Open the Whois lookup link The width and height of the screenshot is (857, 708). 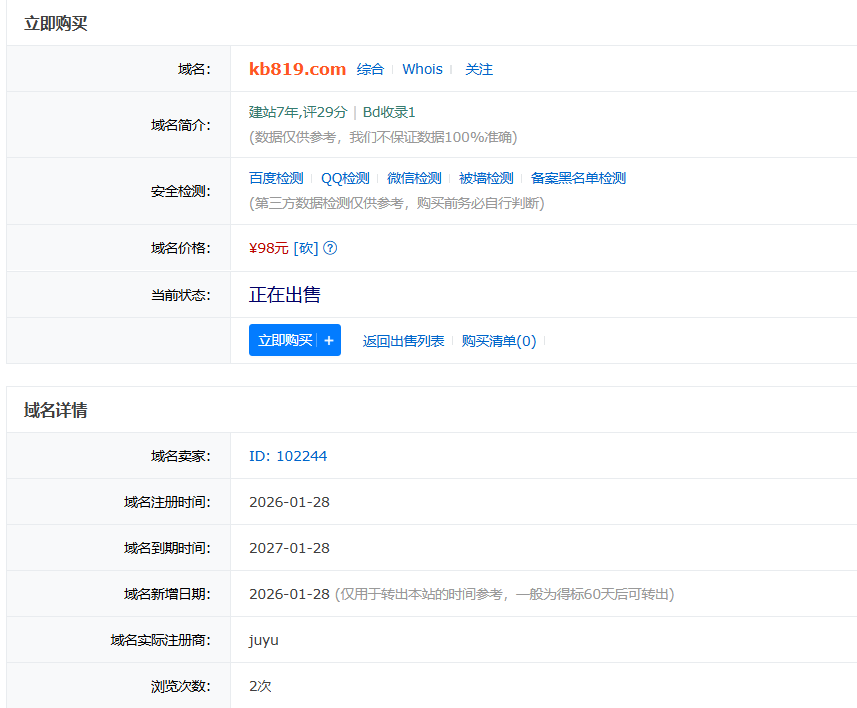(422, 69)
